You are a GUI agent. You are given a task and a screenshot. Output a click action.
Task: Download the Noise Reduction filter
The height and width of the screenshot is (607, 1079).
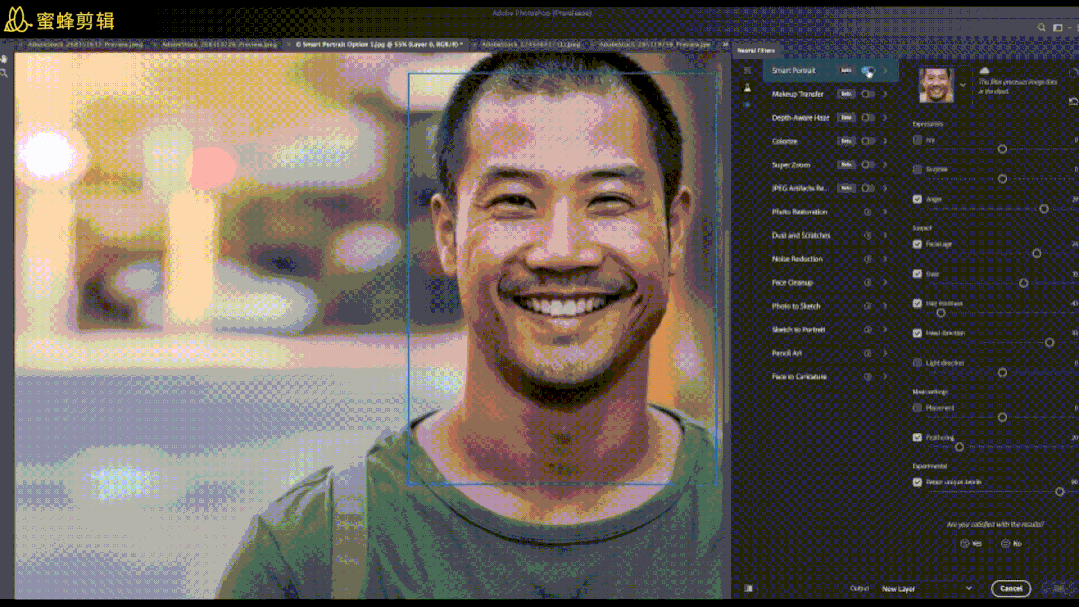(868, 259)
